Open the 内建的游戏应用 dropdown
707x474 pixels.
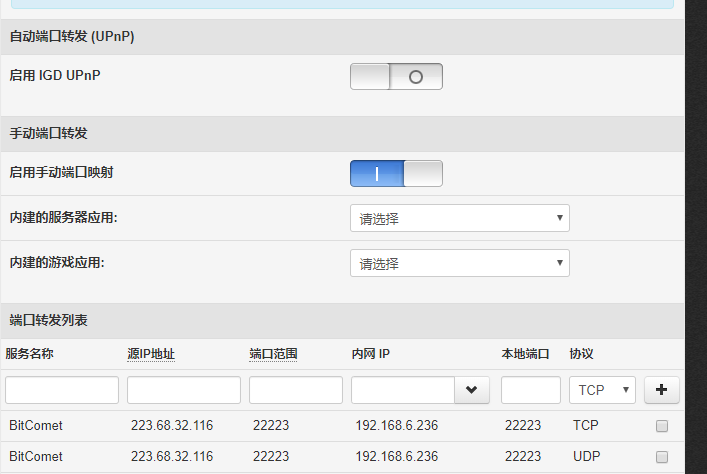[x=459, y=263]
